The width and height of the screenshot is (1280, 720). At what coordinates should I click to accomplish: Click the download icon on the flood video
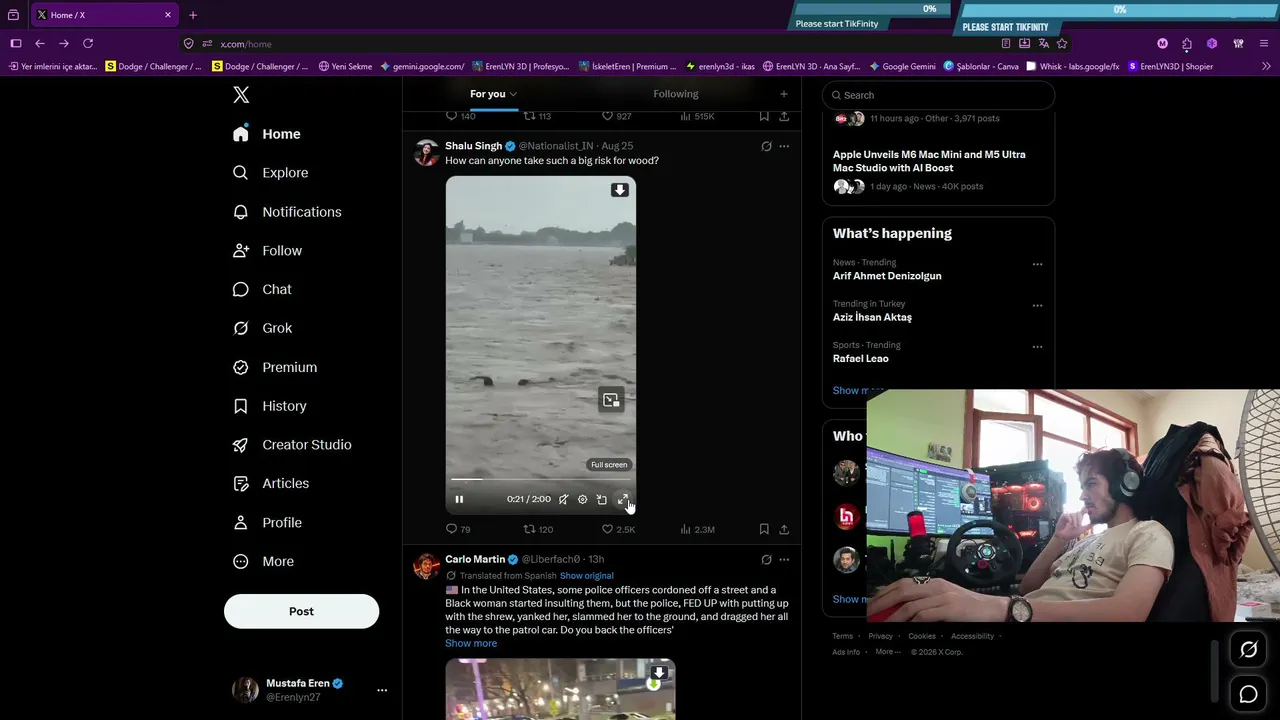tap(620, 190)
